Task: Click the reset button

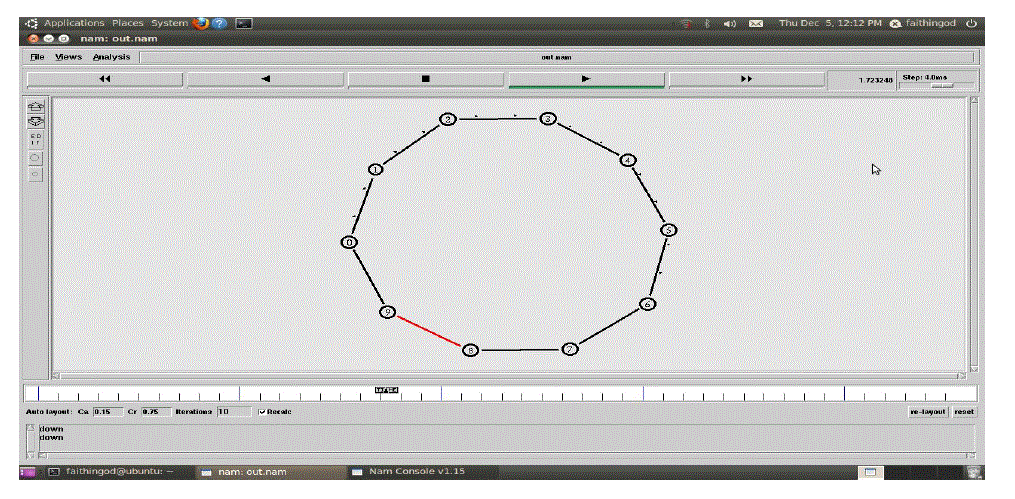Action: (x=963, y=412)
